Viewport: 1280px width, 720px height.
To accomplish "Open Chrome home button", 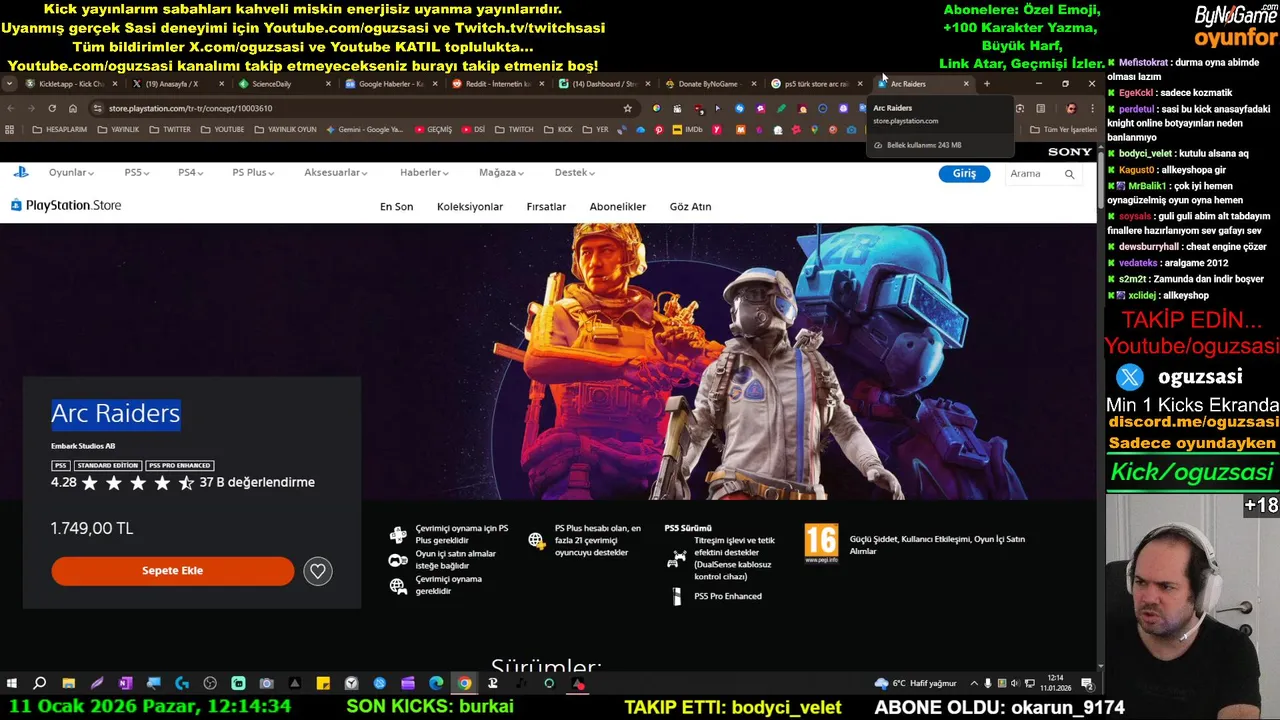I will click(x=73, y=108).
